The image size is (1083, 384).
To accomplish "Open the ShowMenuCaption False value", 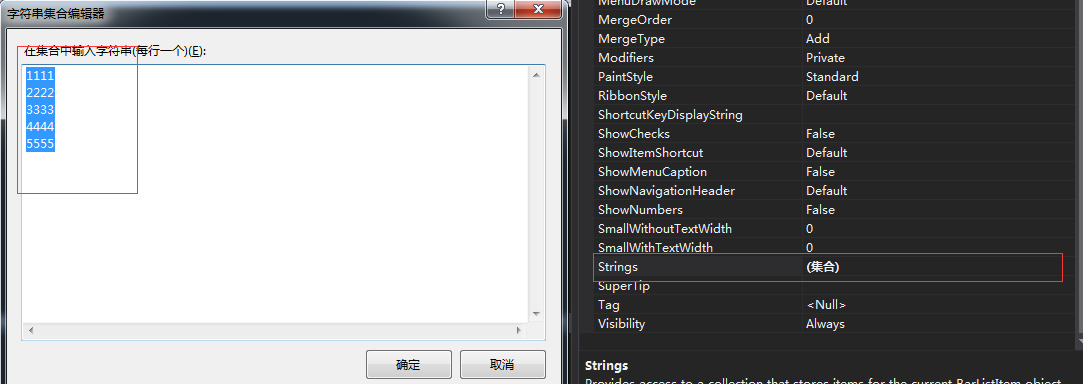I will pos(820,172).
